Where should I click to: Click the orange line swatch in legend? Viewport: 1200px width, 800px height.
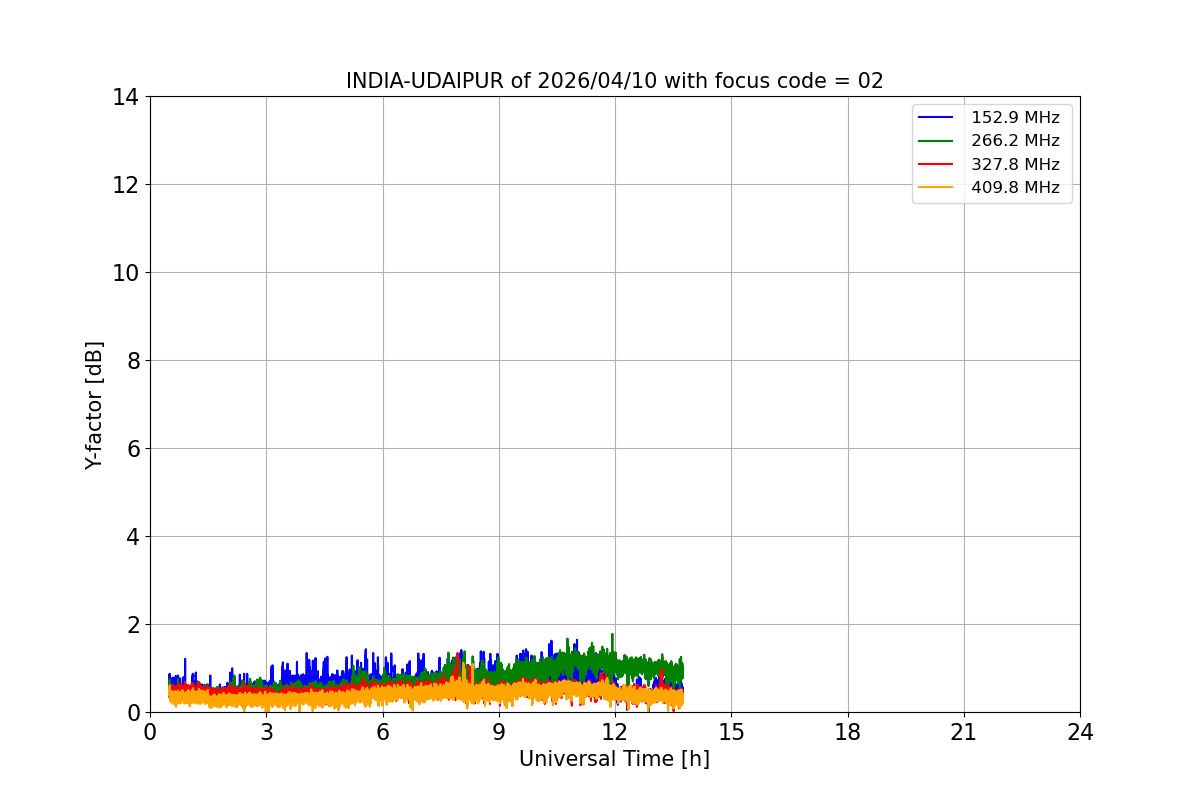(x=938, y=187)
